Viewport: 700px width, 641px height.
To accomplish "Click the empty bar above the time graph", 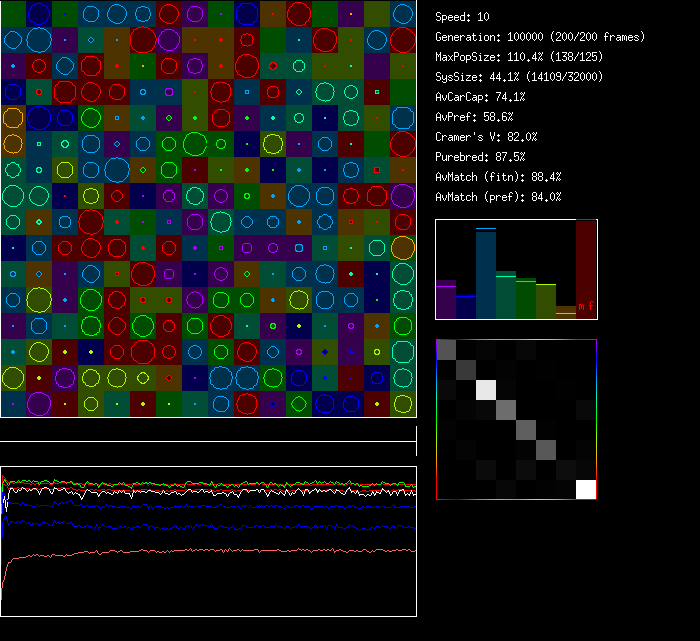I will [x=208, y=430].
